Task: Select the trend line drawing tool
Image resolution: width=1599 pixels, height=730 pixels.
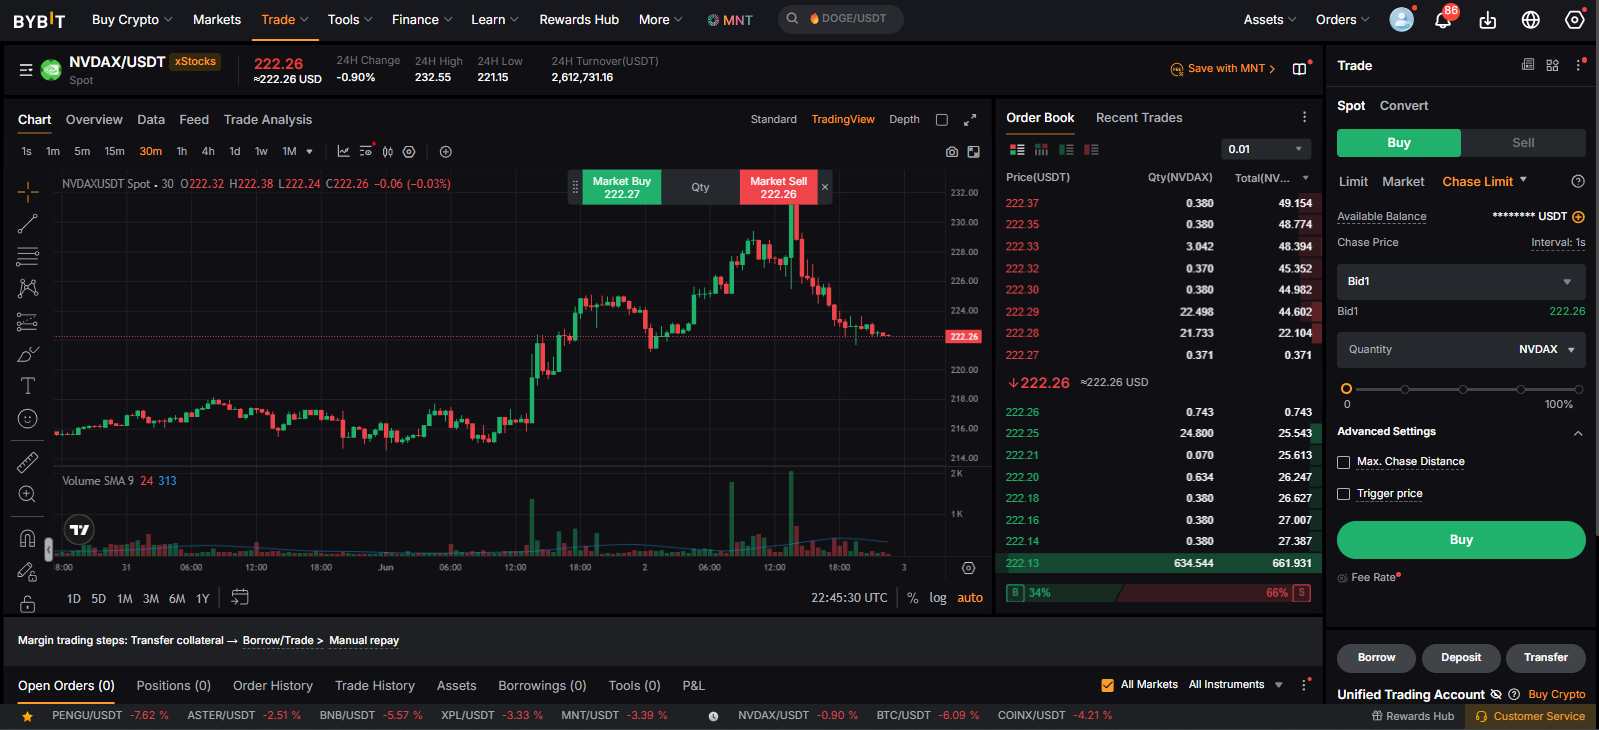Action: point(28,224)
